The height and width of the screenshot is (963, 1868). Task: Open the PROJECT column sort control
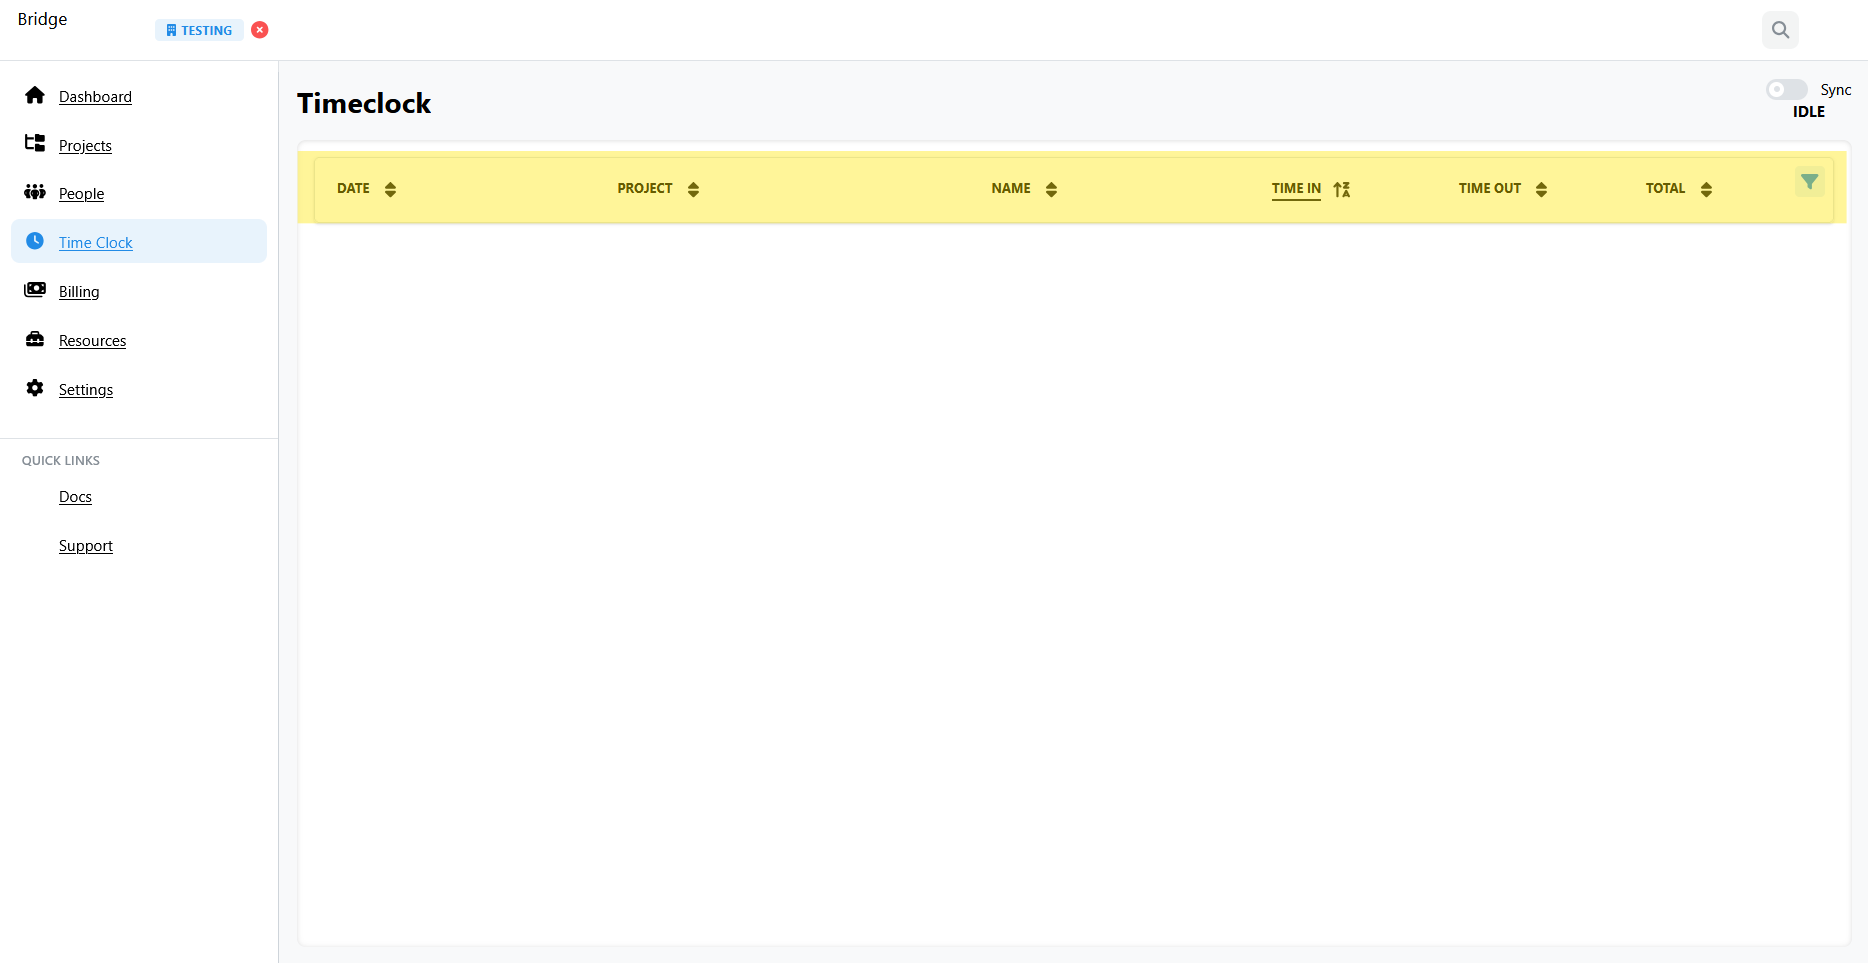pyautogui.click(x=693, y=188)
